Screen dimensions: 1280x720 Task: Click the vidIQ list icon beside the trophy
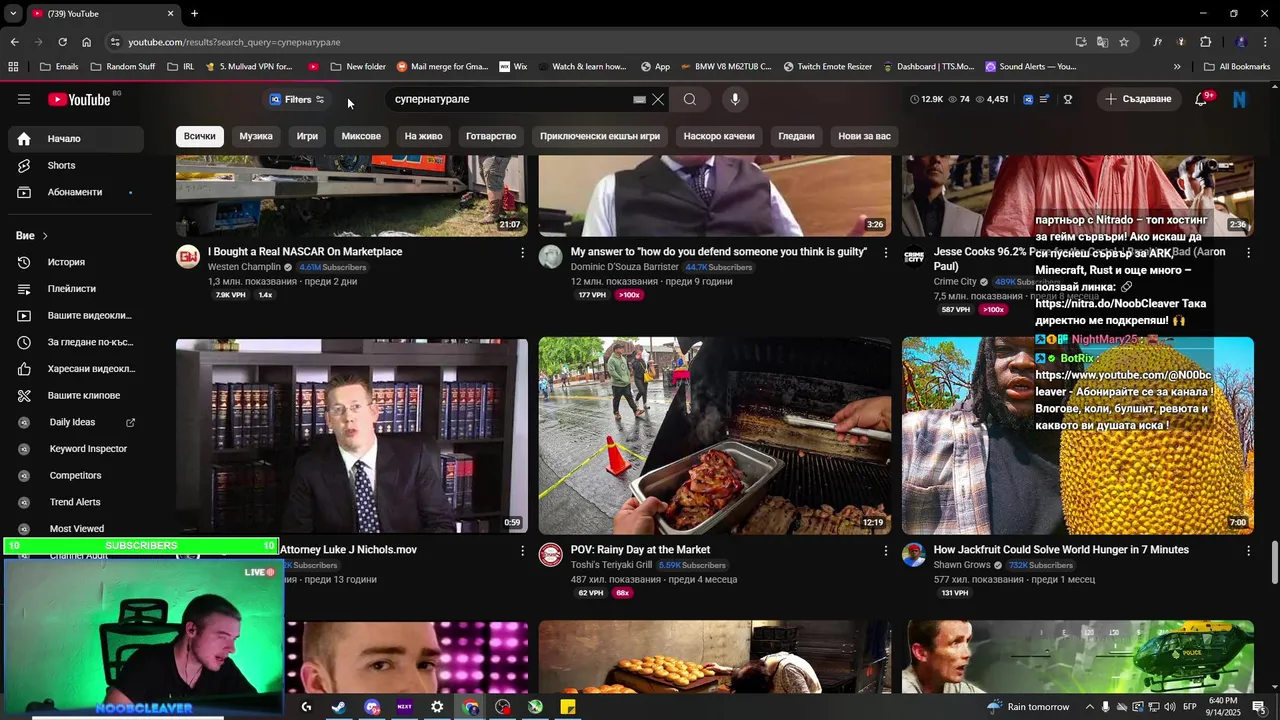coord(1045,99)
